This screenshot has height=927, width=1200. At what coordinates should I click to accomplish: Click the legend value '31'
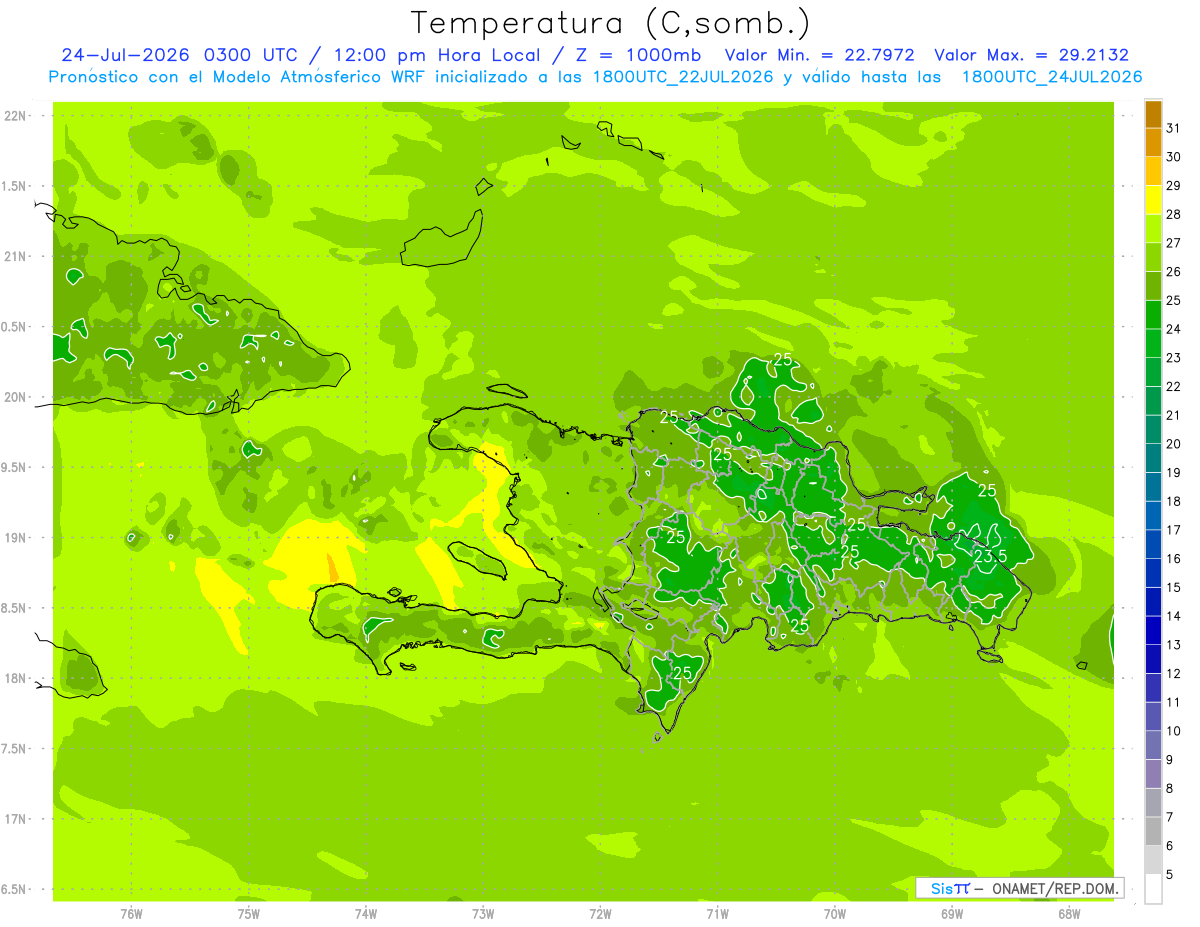point(1174,128)
